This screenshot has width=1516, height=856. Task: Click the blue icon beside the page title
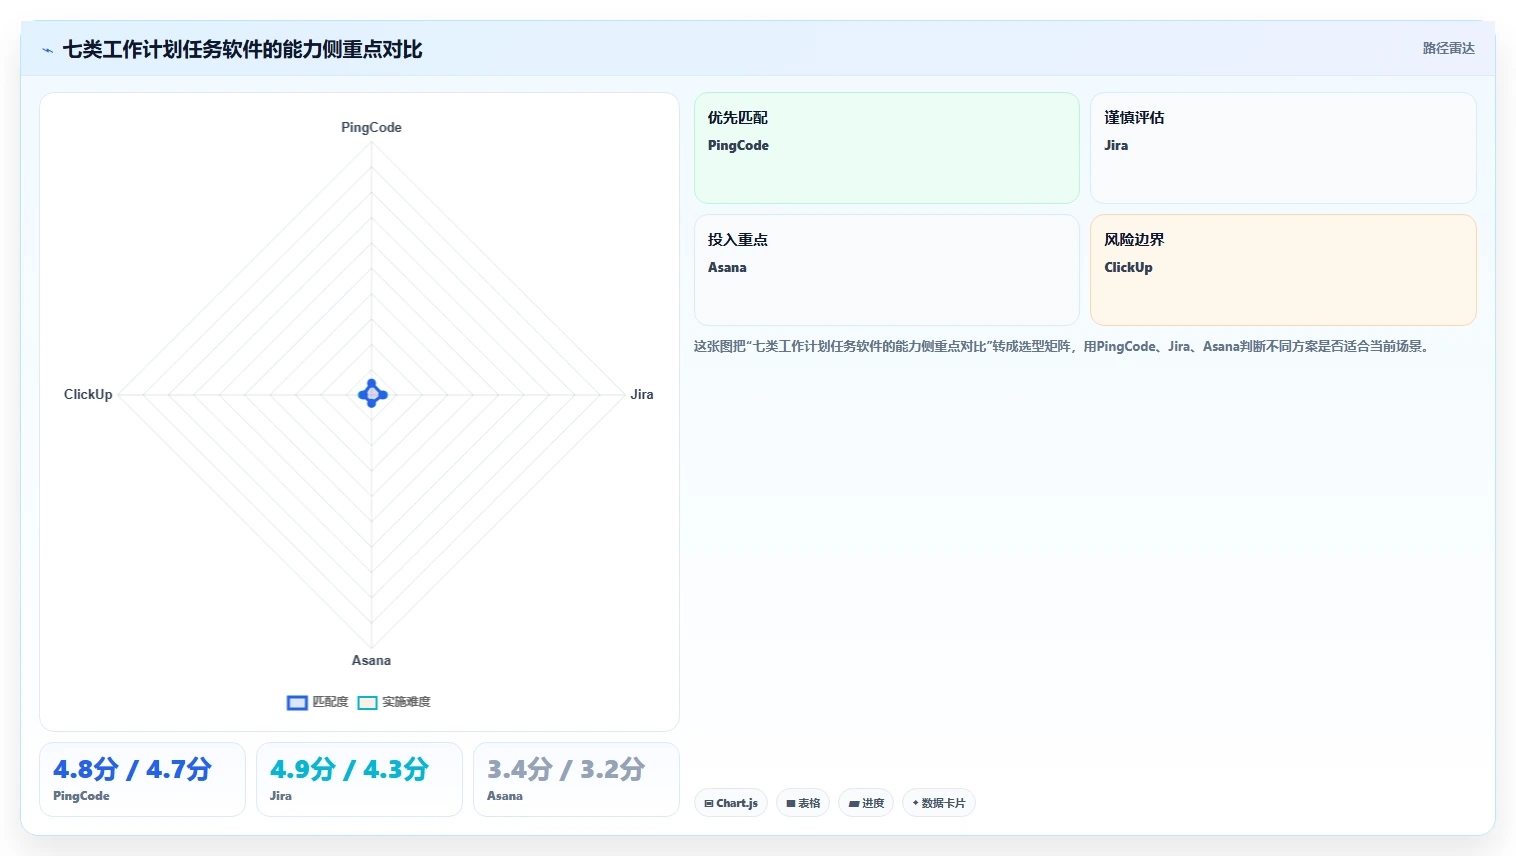click(x=47, y=50)
